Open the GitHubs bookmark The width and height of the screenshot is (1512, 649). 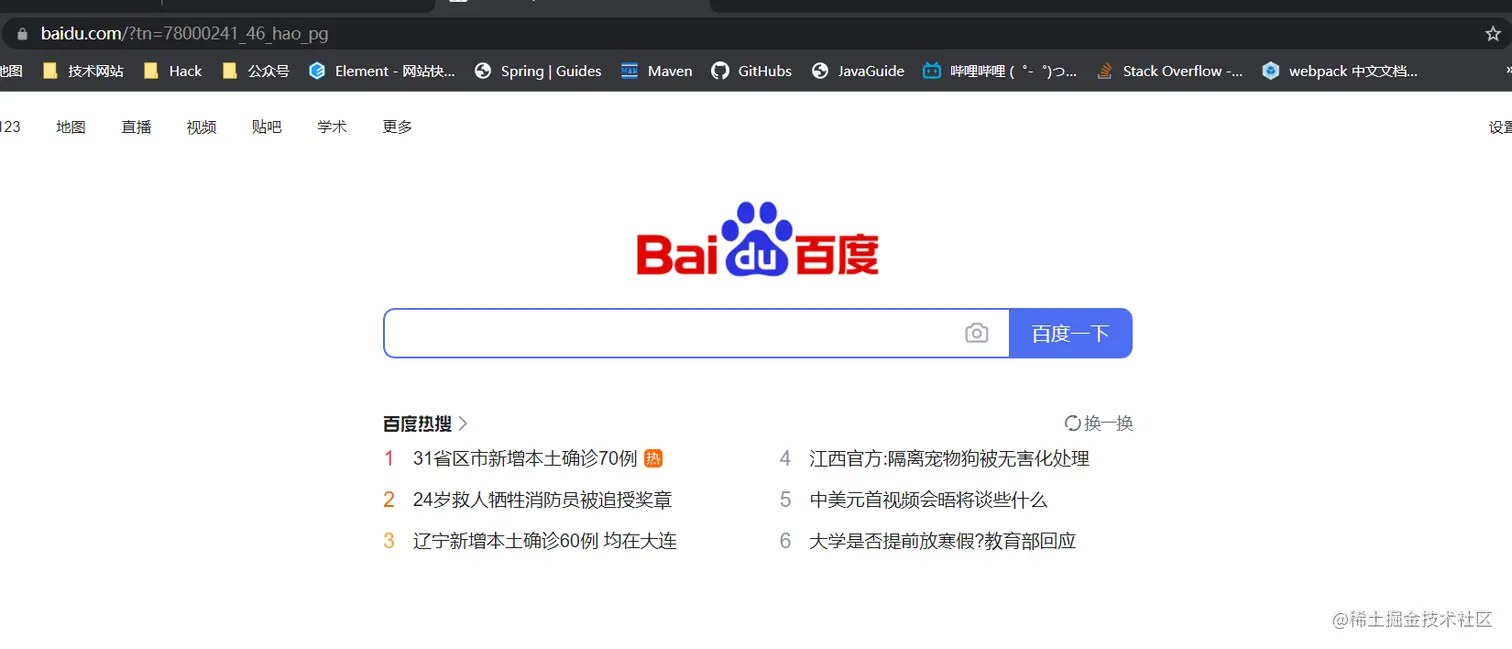(x=751, y=71)
